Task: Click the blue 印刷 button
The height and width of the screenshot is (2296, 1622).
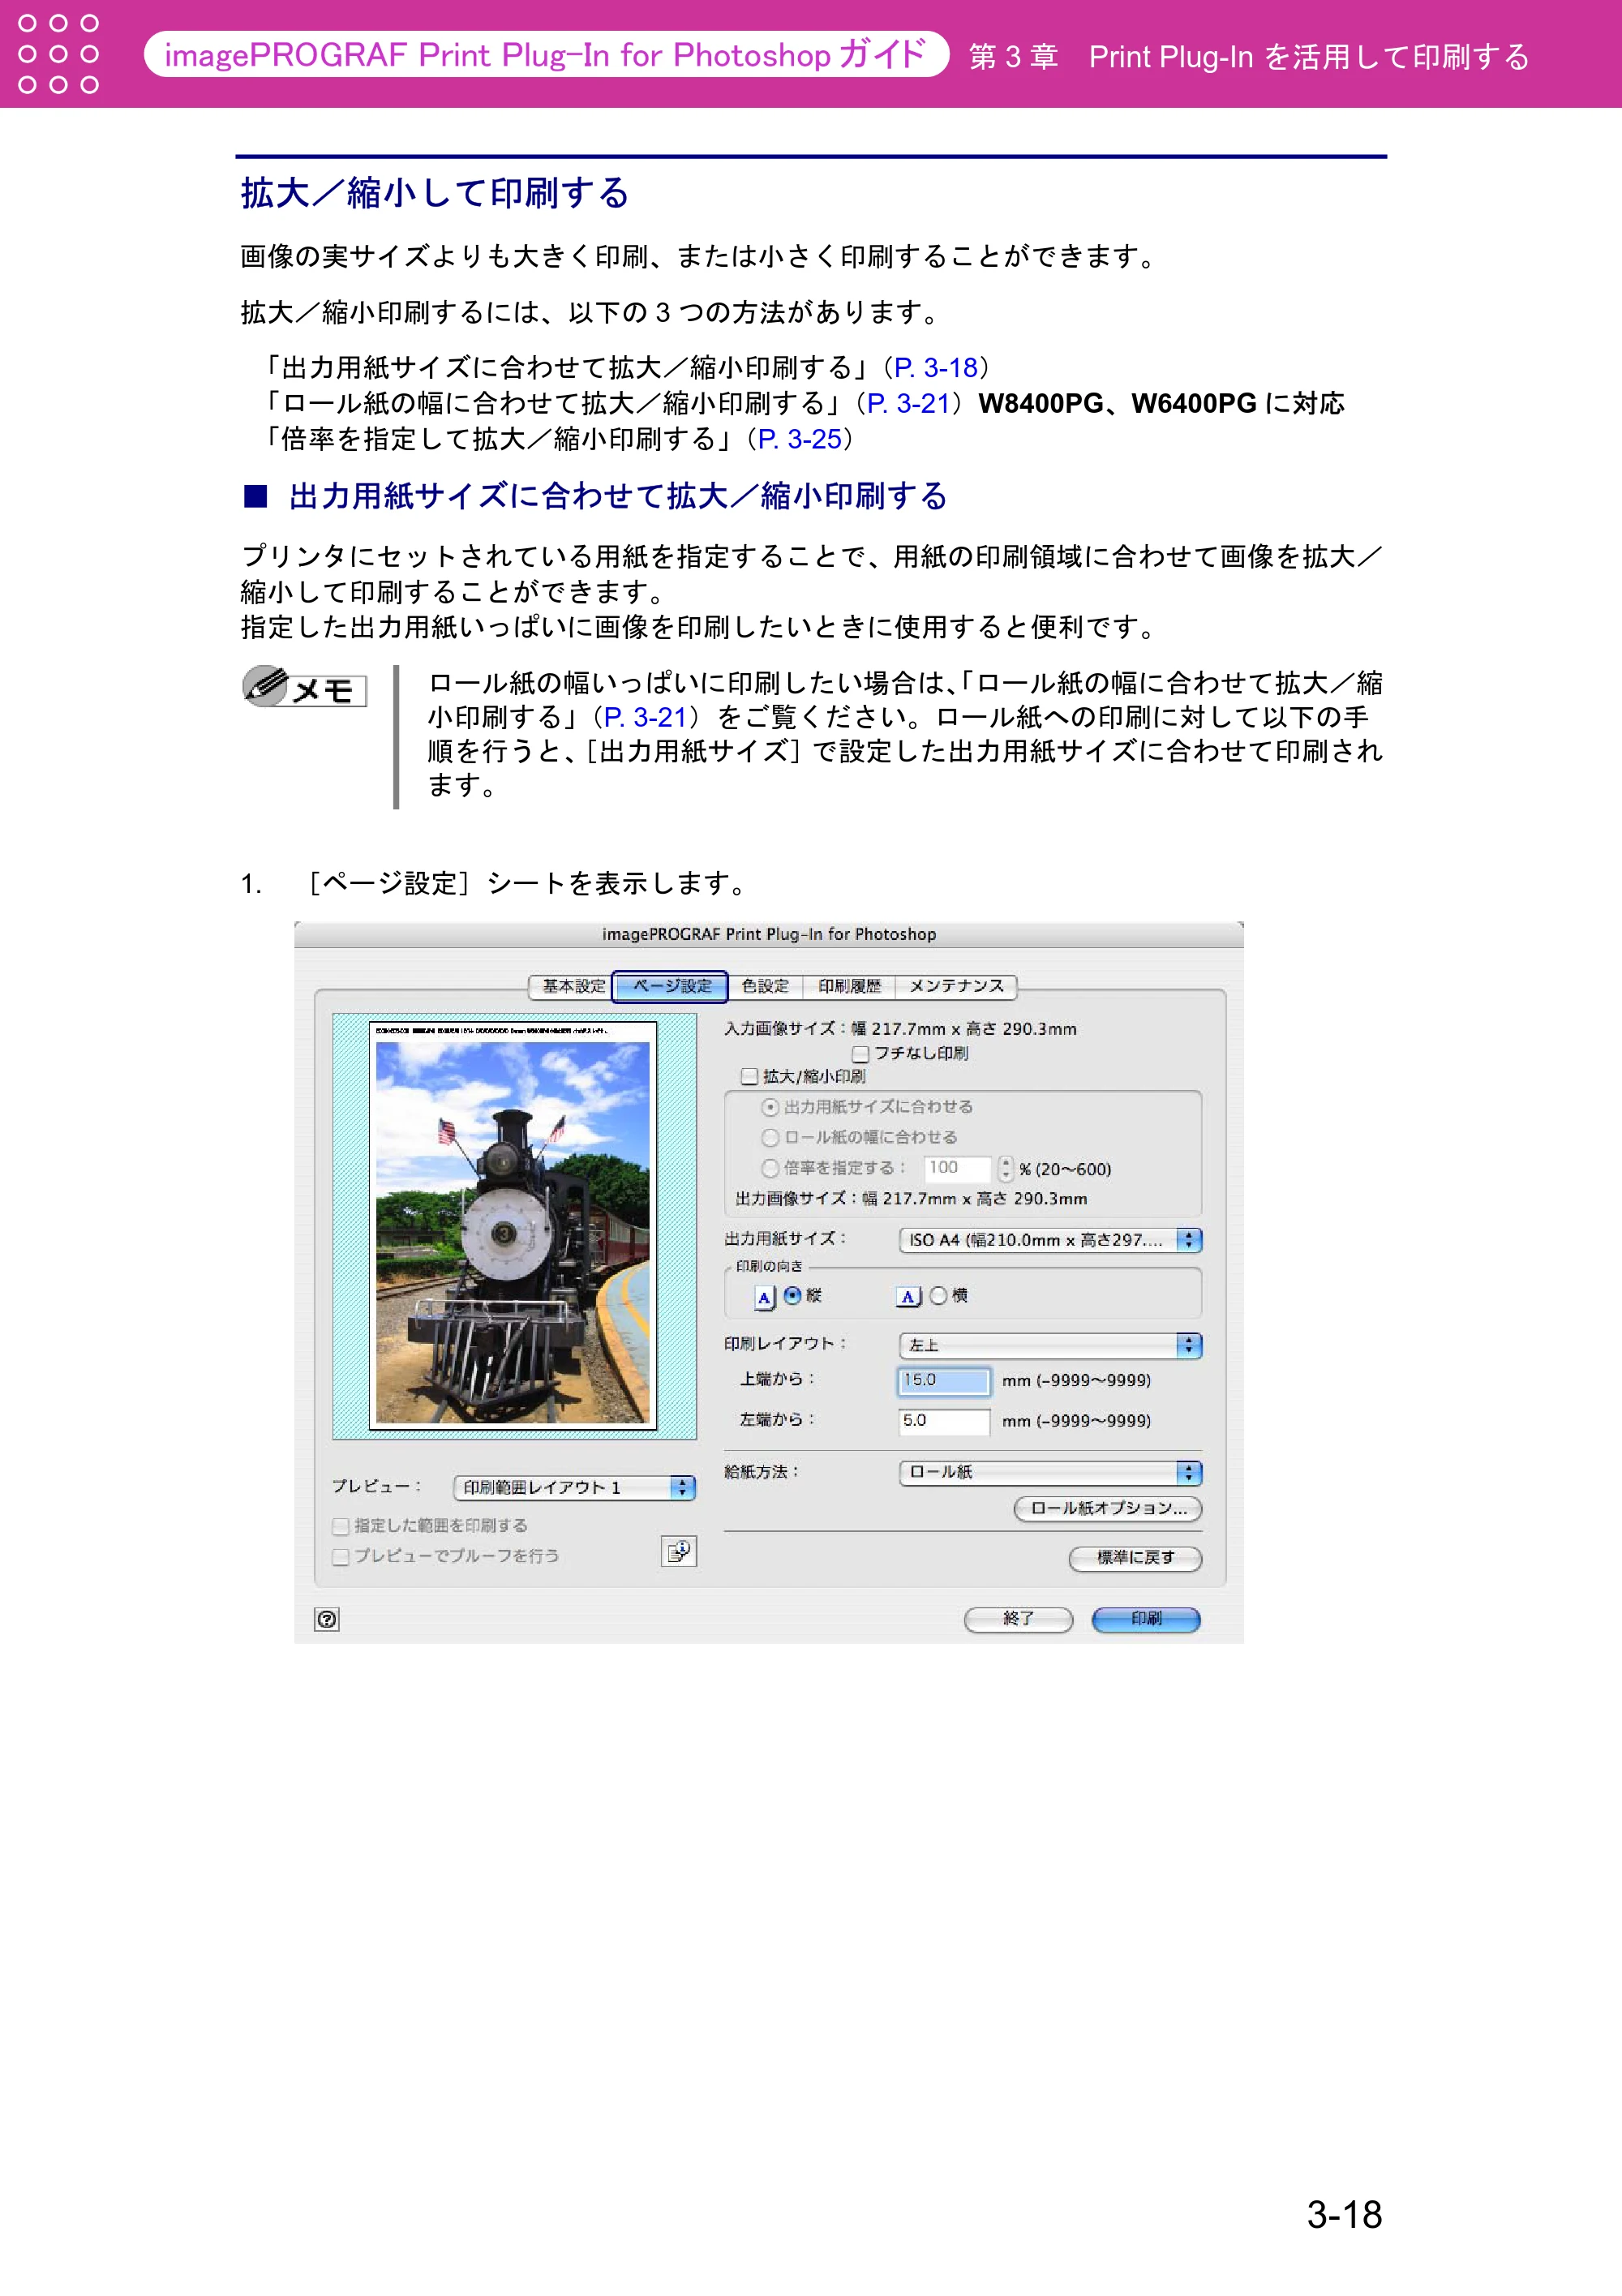Action: tap(1146, 1619)
